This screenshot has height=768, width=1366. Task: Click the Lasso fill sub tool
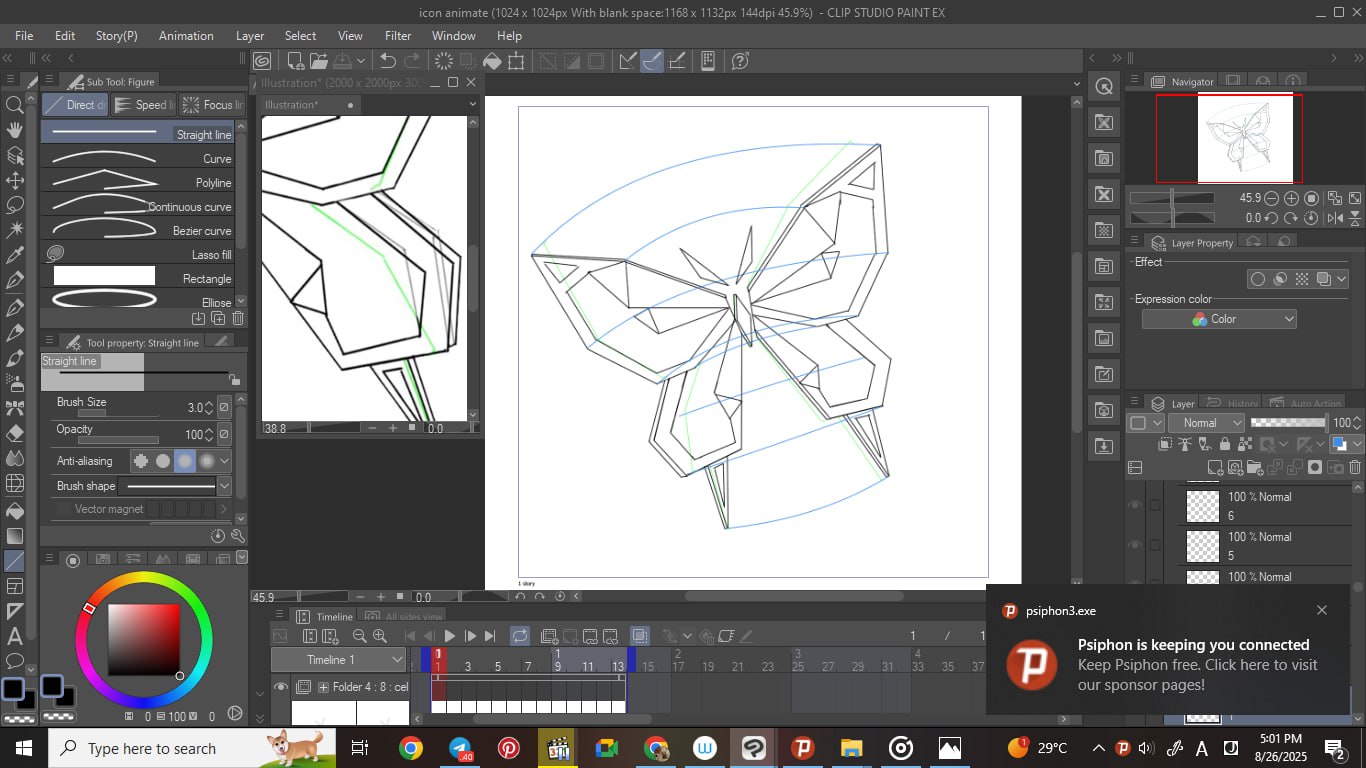pos(139,255)
